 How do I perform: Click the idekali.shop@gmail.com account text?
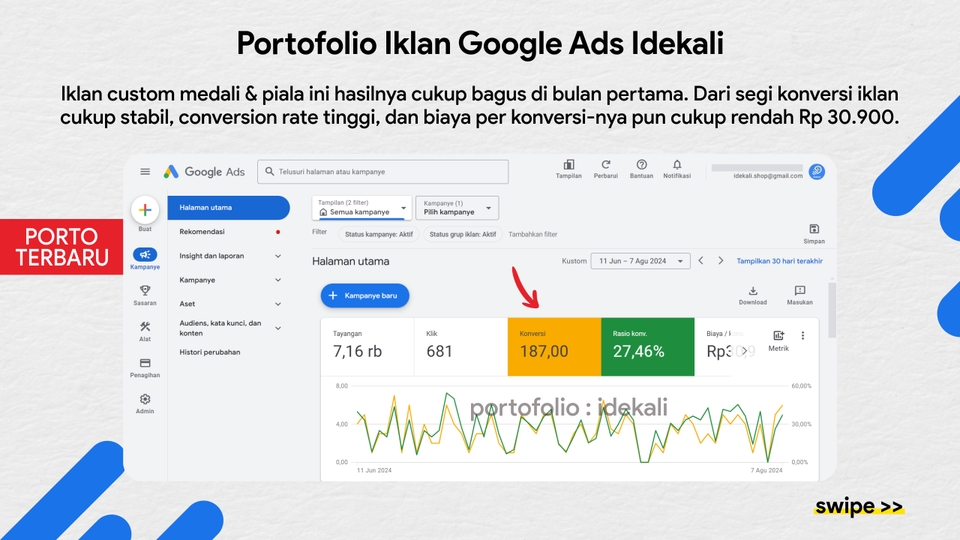point(768,176)
